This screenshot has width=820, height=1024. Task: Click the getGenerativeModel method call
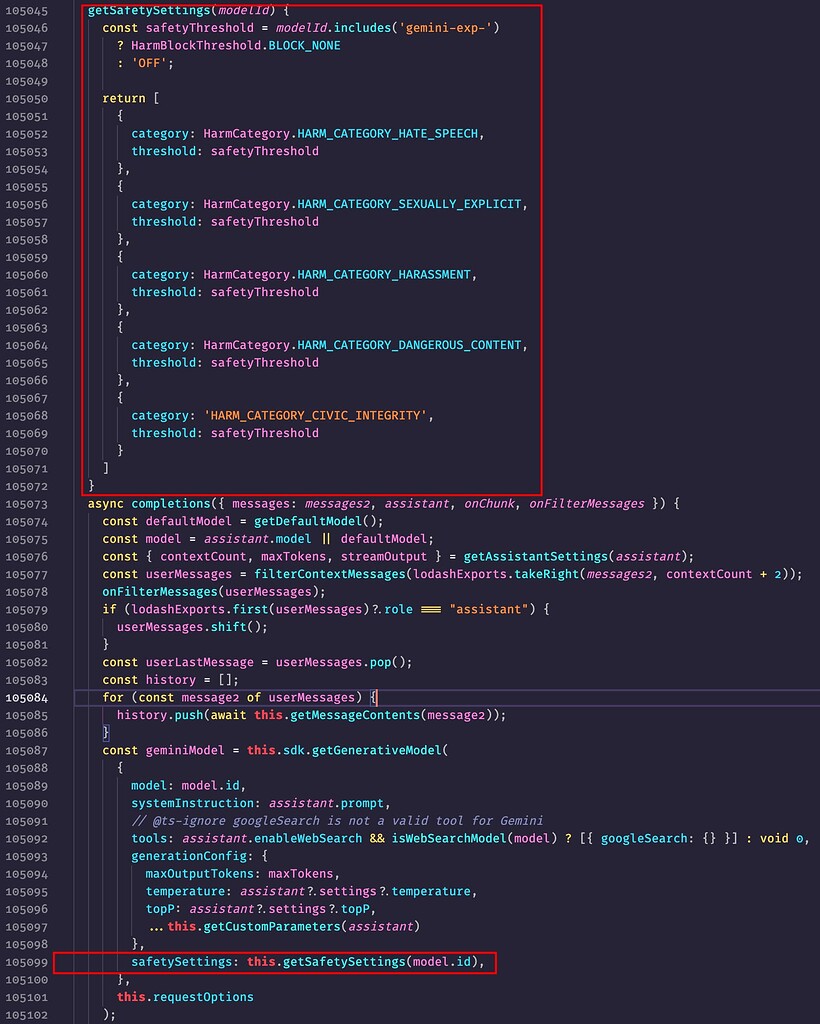click(377, 750)
